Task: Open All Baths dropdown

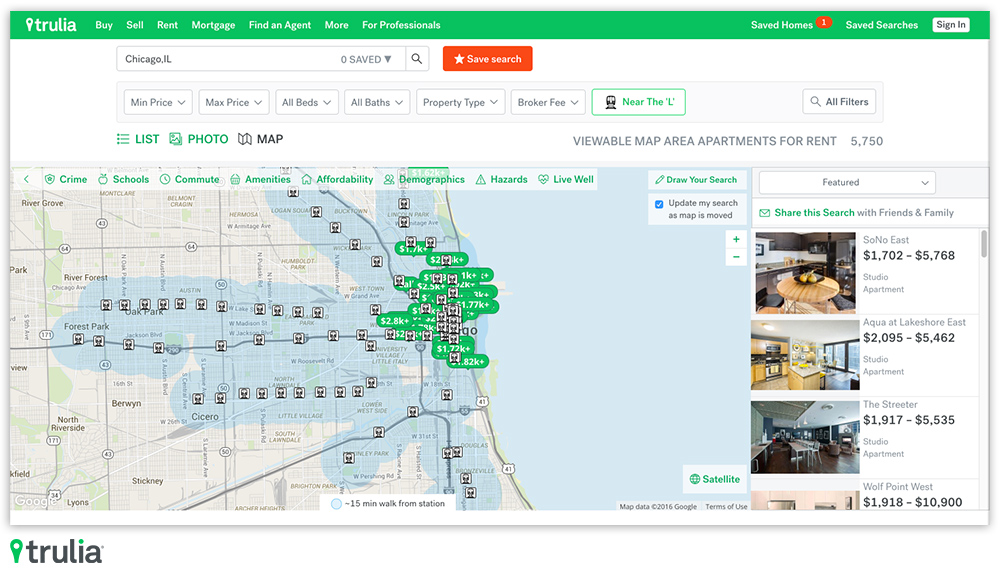Action: 376,102
